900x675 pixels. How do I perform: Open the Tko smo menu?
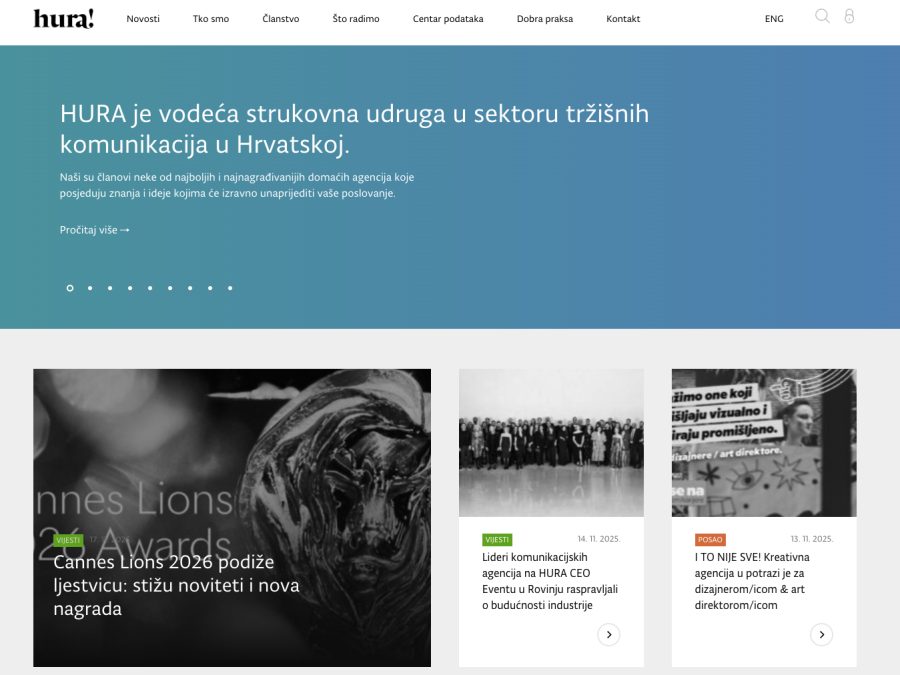[211, 19]
